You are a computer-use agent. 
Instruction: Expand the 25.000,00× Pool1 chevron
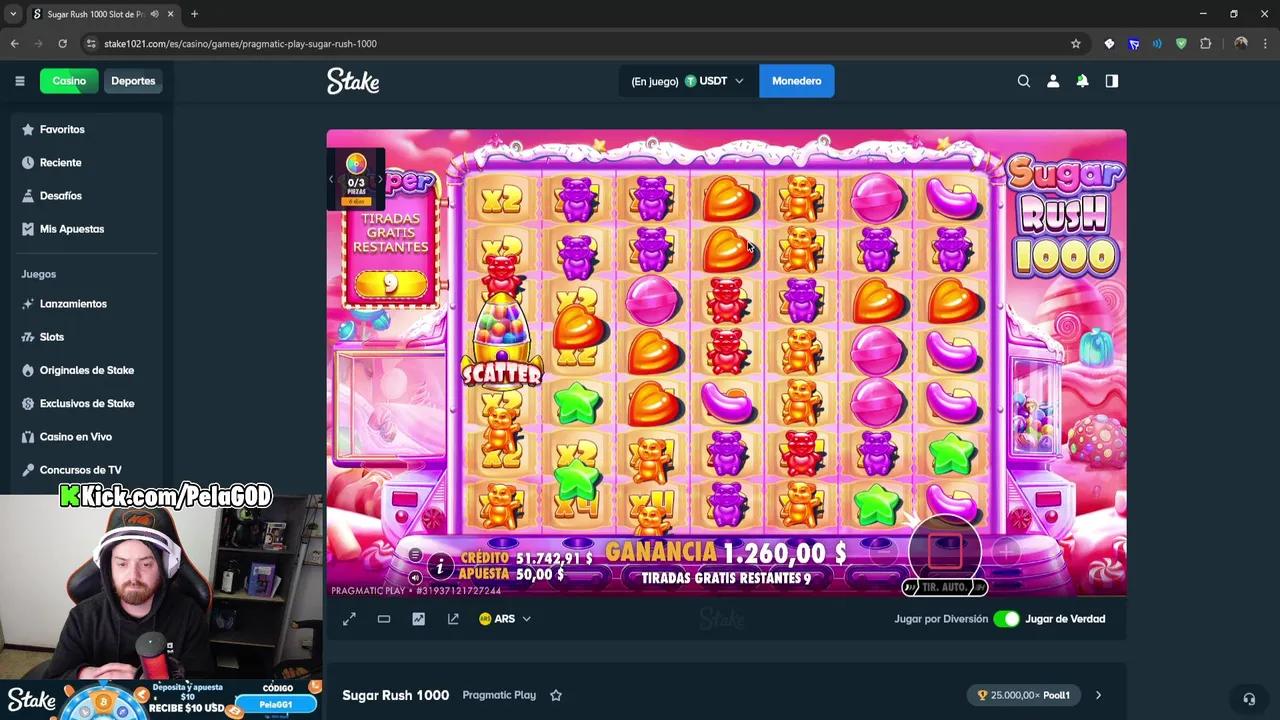point(1098,695)
